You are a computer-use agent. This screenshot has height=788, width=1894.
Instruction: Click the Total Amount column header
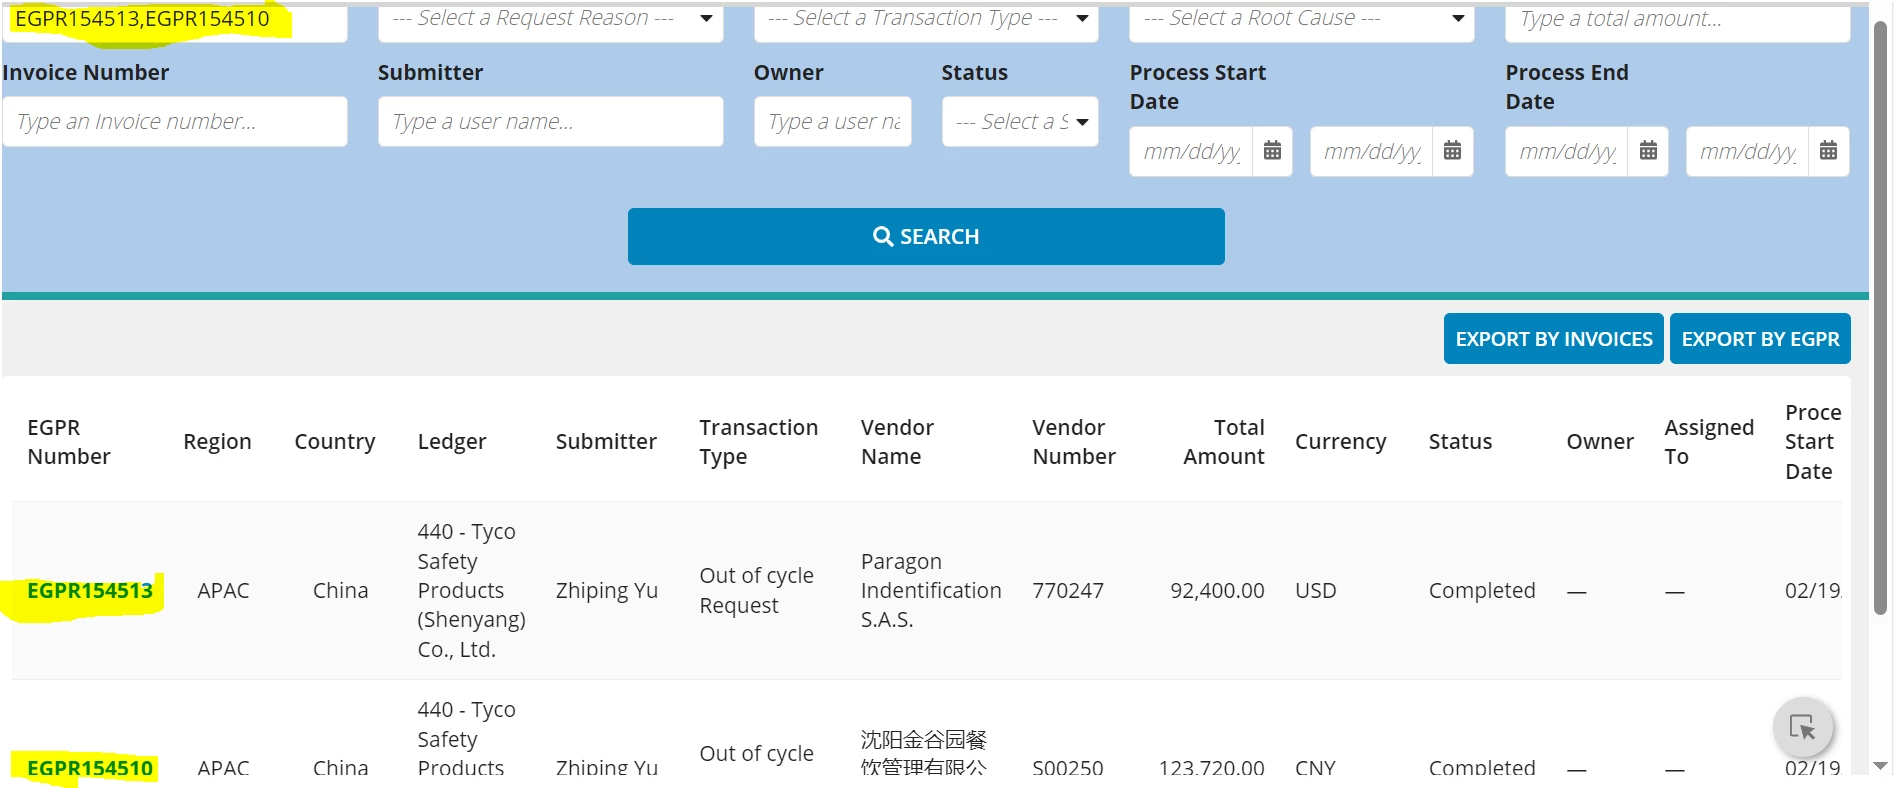[x=1224, y=442]
